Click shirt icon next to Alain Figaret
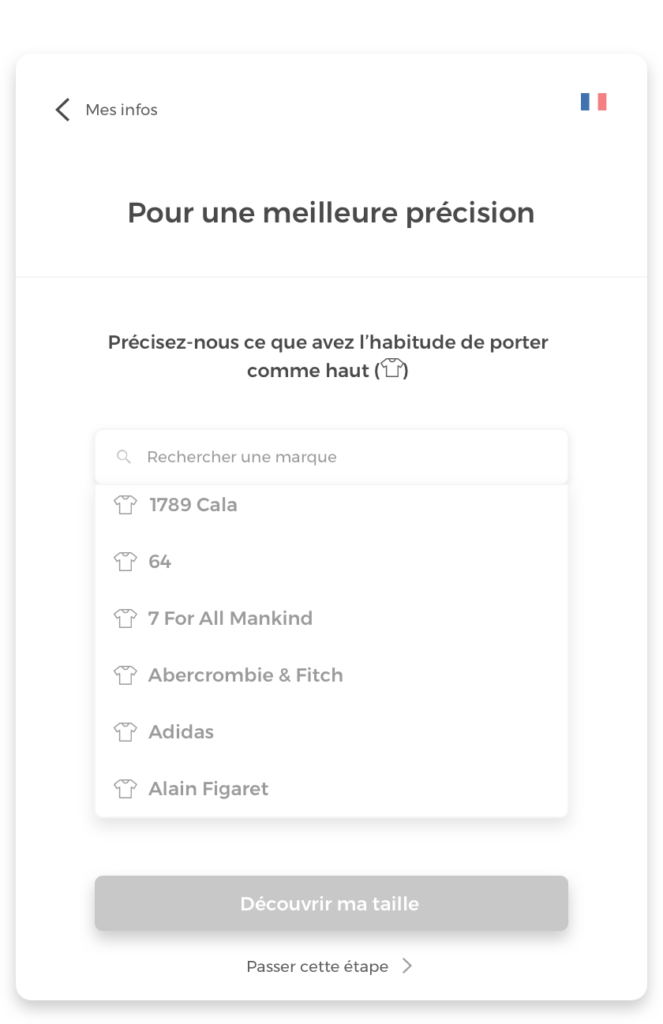Viewport: 663px width, 1024px height. (125, 789)
